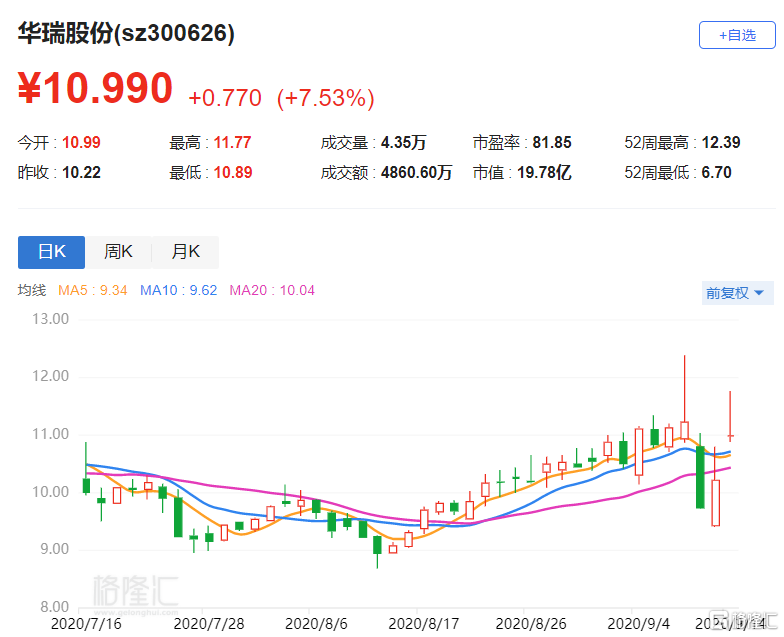Select the 2020/8/26 date label
This screenshot has height=637, width=784.
click(x=531, y=624)
